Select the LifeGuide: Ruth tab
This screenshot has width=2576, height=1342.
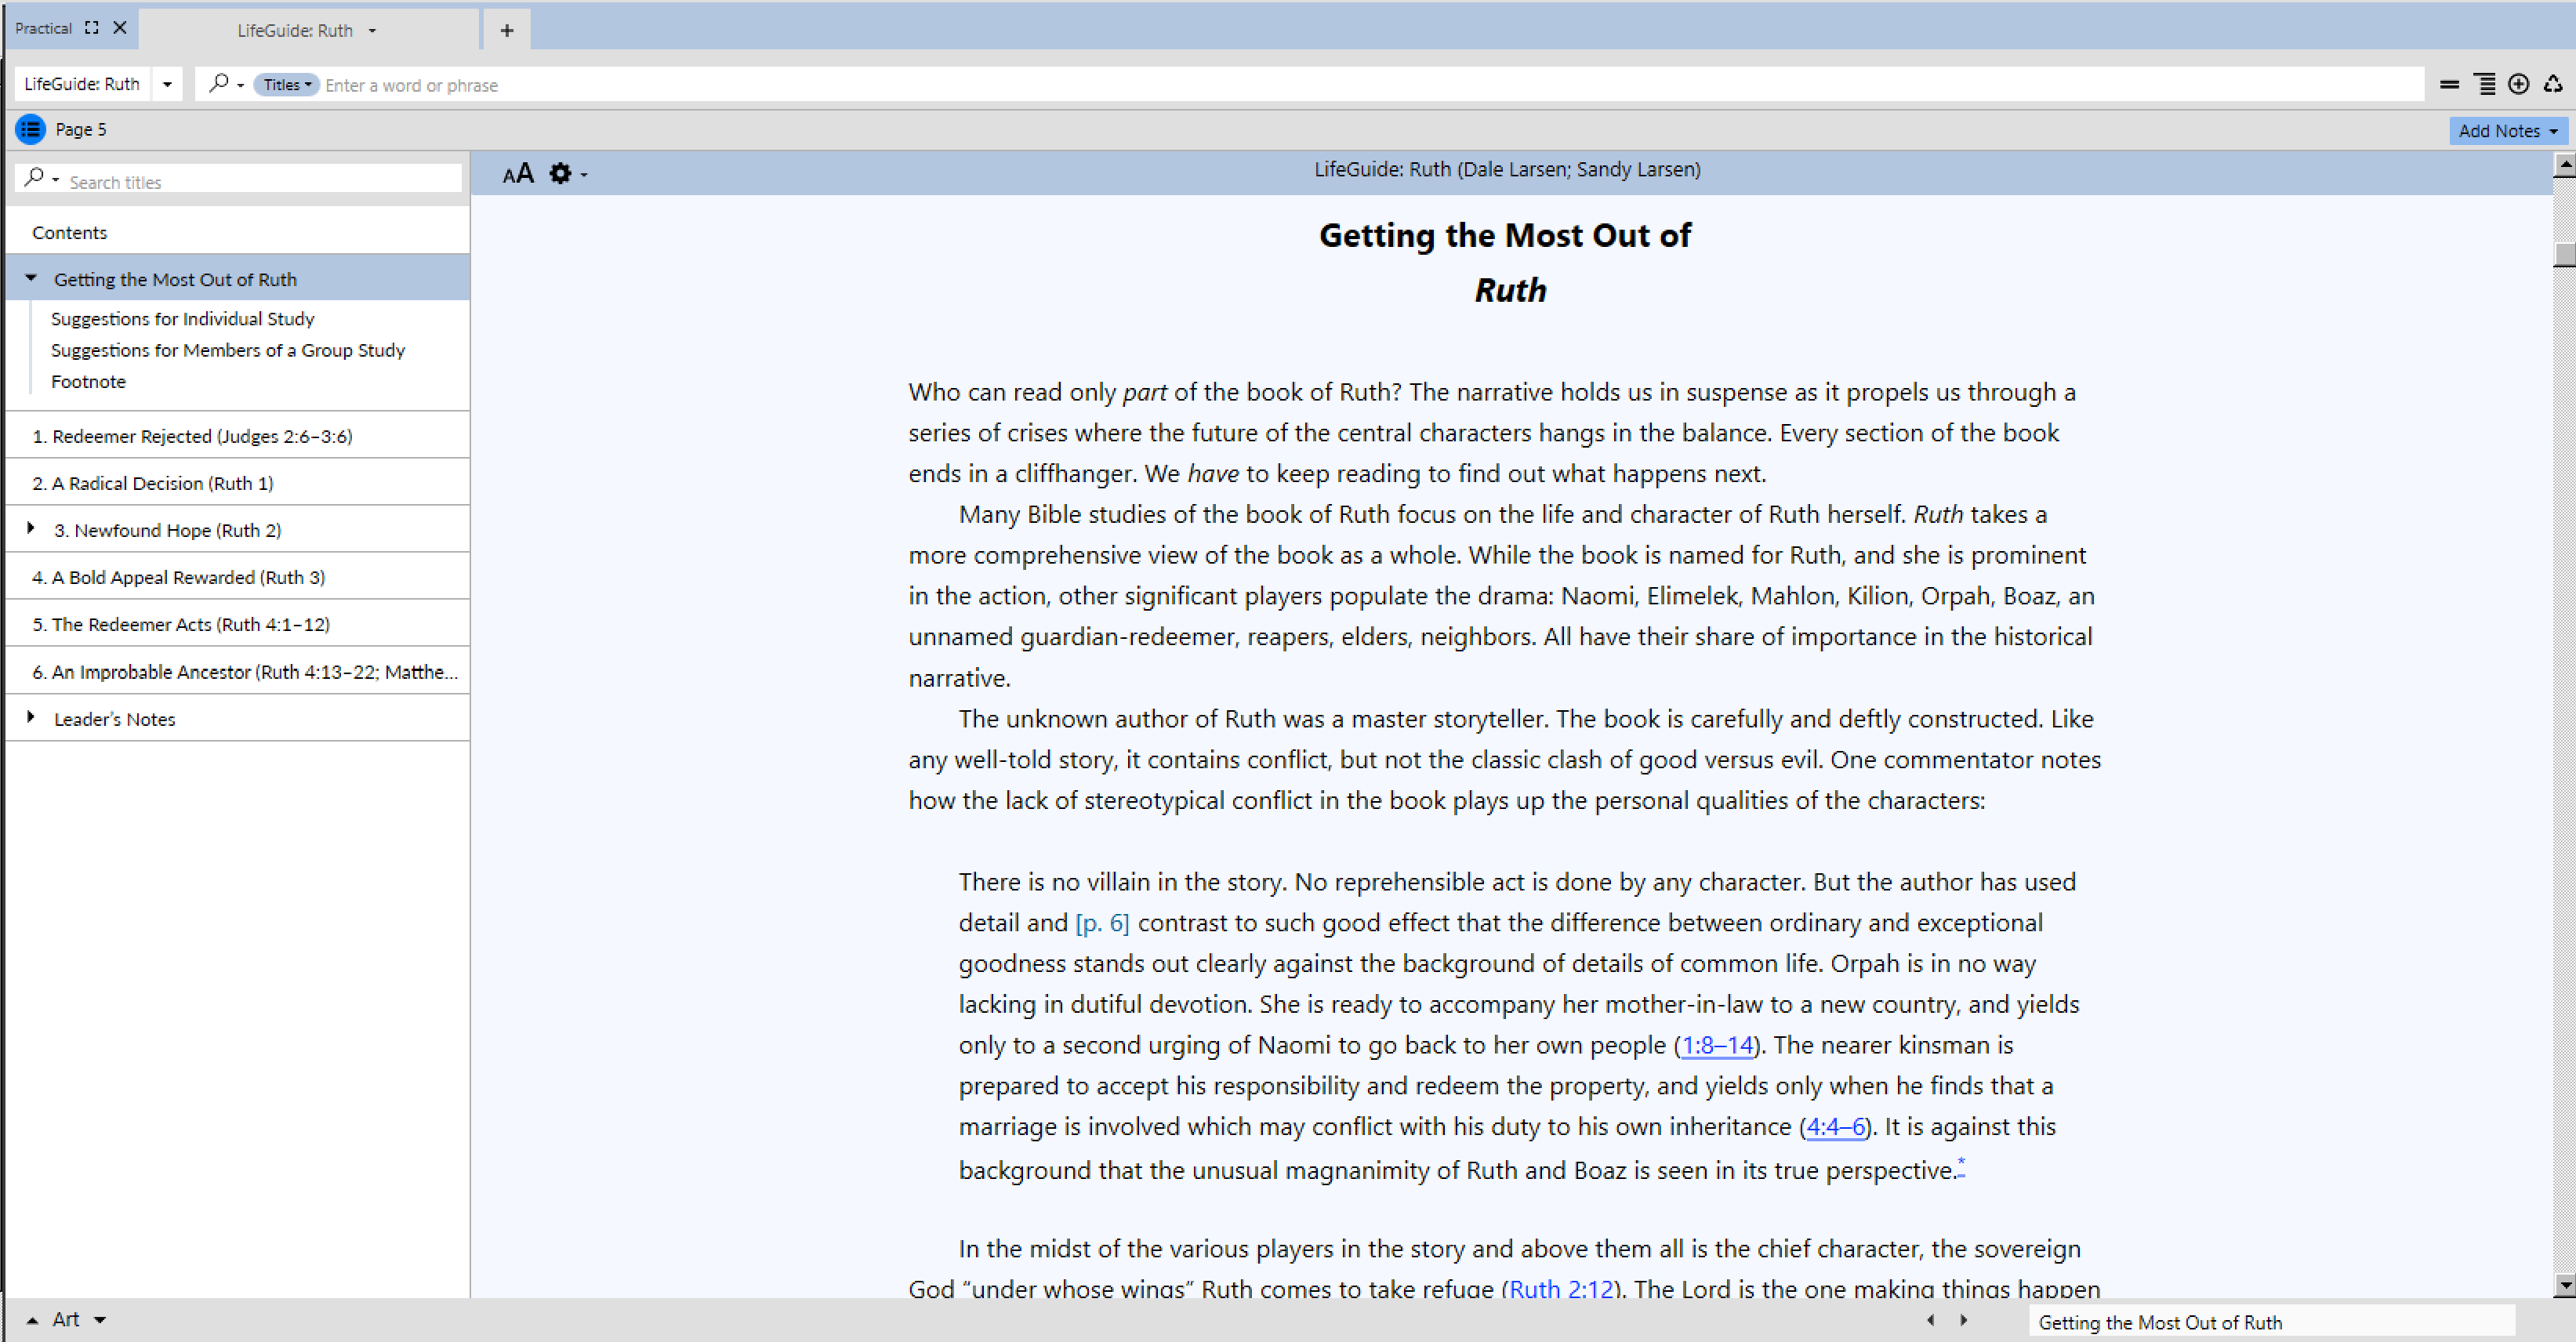point(295,30)
